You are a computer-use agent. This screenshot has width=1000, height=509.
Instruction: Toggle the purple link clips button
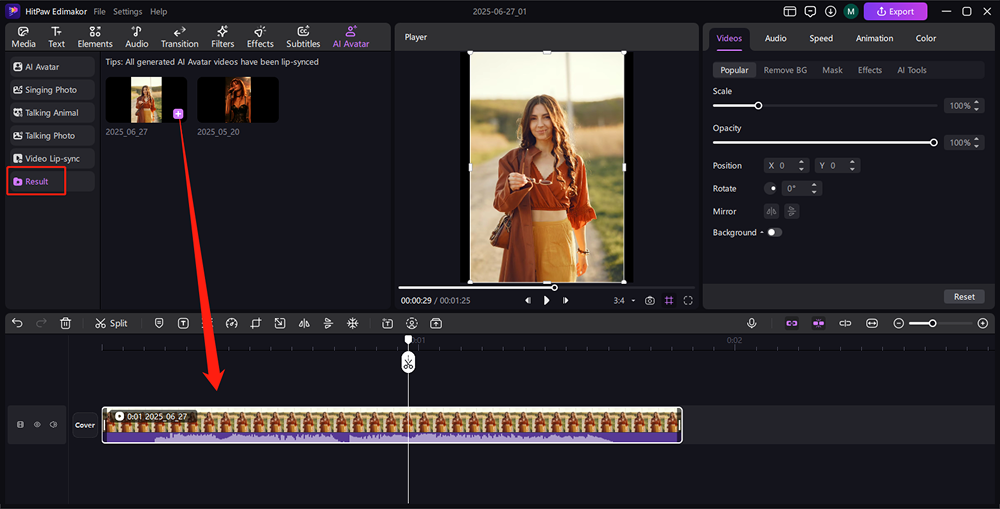pos(791,323)
